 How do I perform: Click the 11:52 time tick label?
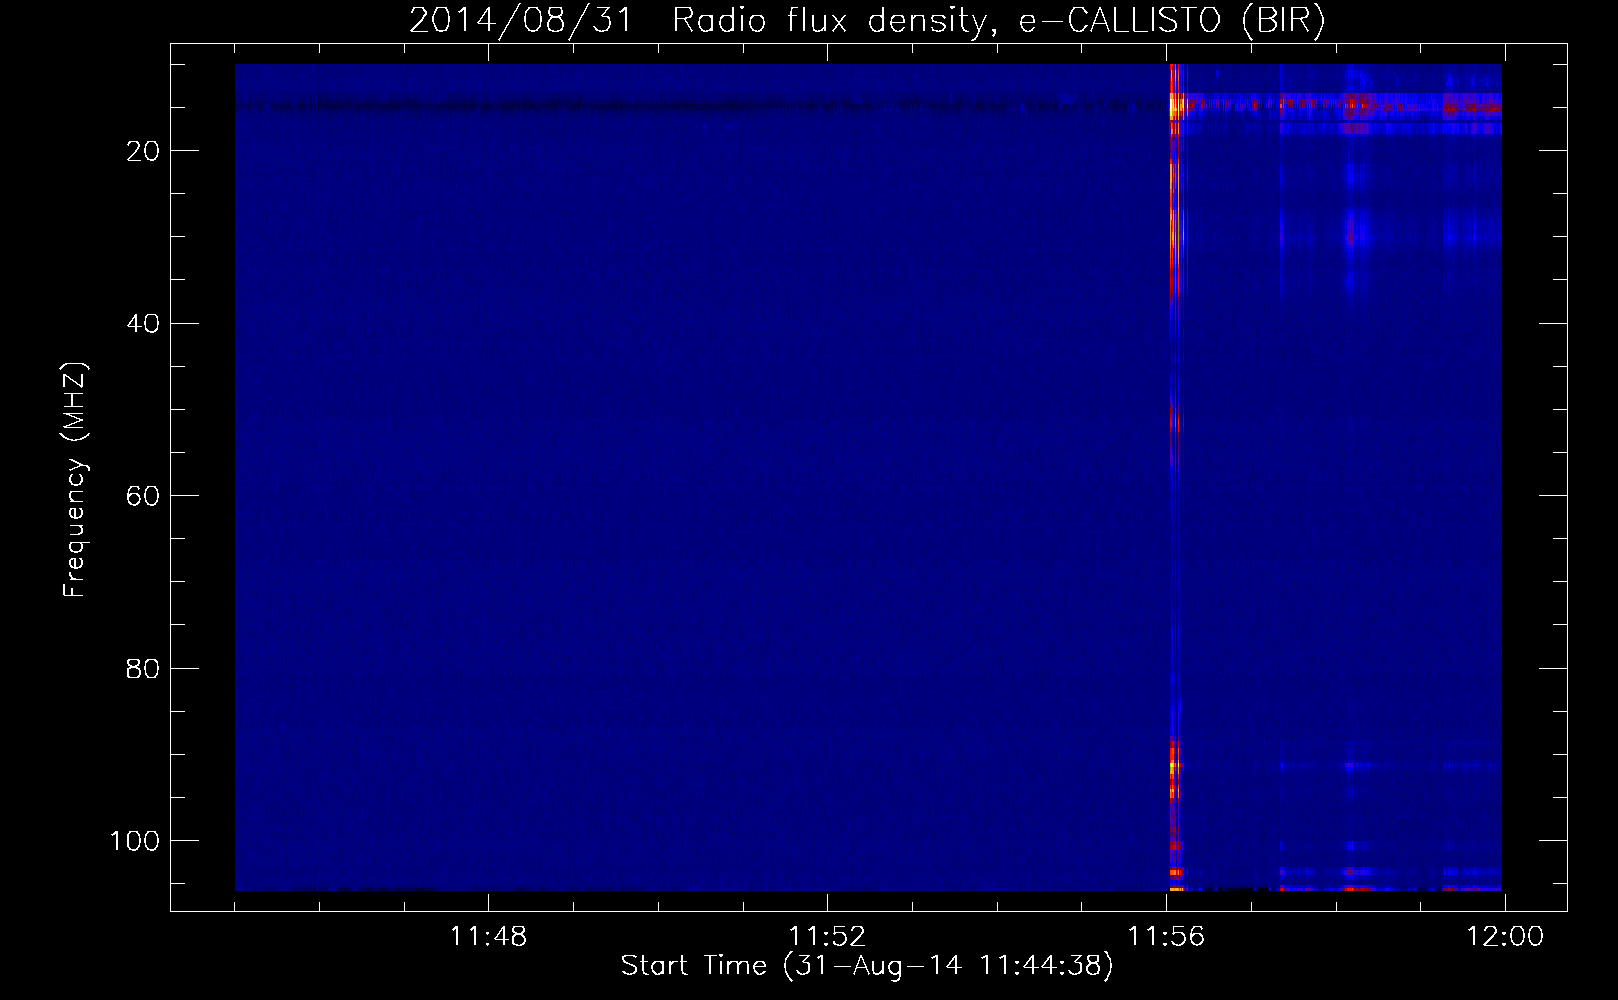[x=827, y=937]
